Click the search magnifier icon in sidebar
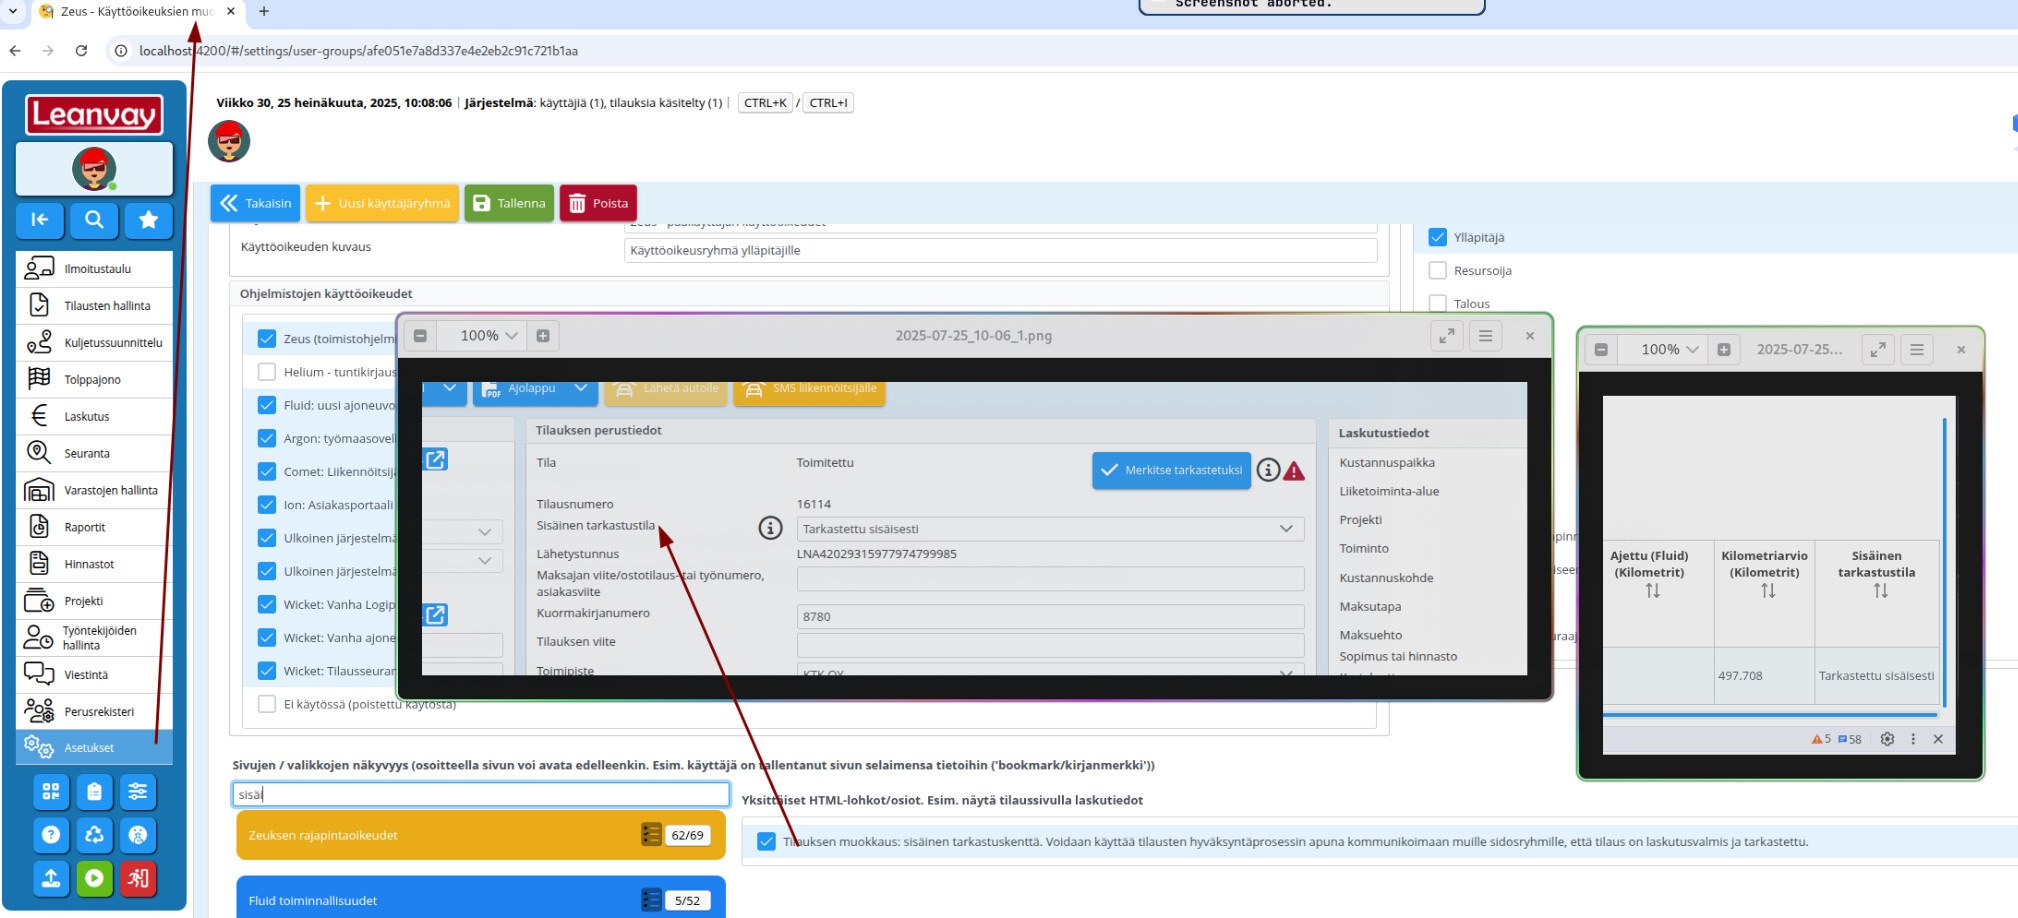The width and height of the screenshot is (2018, 918). tap(94, 220)
